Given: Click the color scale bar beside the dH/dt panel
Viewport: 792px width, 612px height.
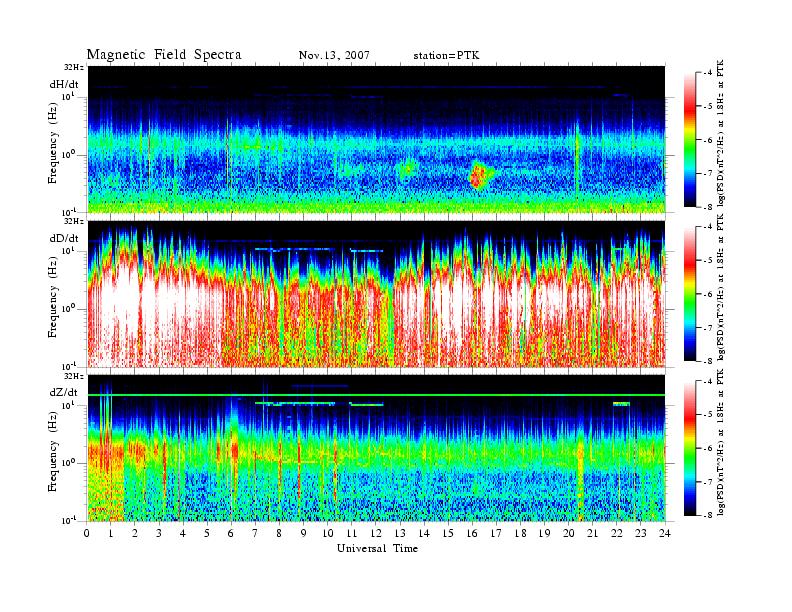Looking at the screenshot, I should [x=690, y=140].
